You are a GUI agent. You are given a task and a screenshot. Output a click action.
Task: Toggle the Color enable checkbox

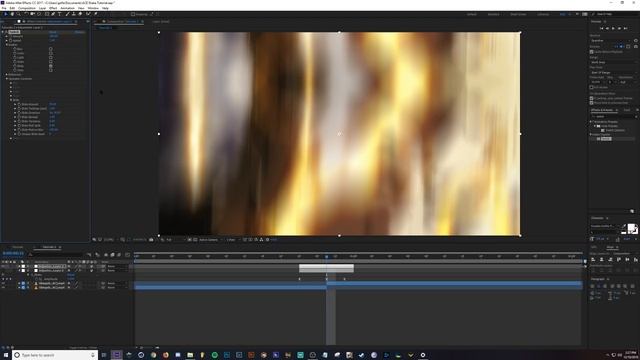(x=51, y=53)
